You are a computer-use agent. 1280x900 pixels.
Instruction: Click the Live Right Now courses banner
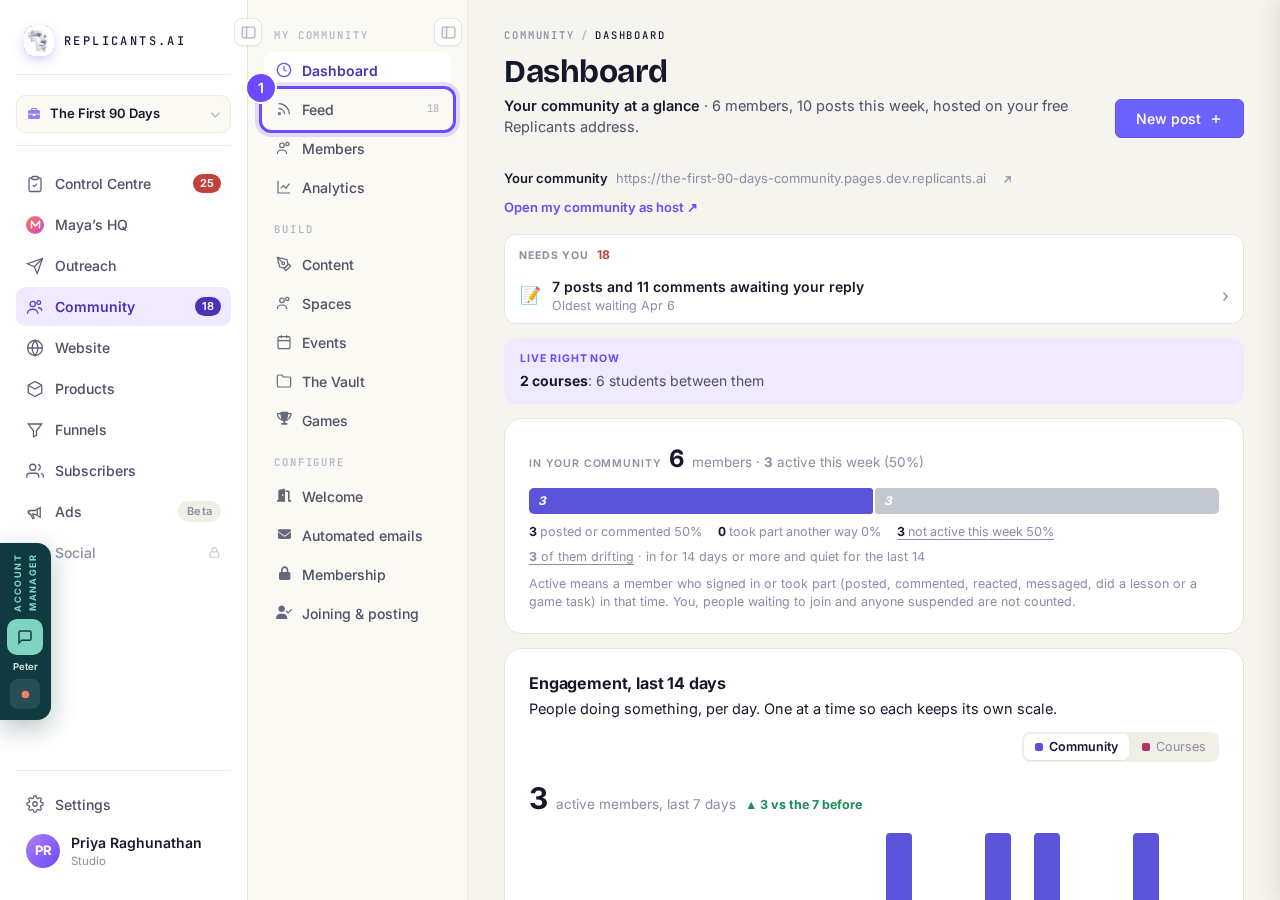tap(874, 371)
